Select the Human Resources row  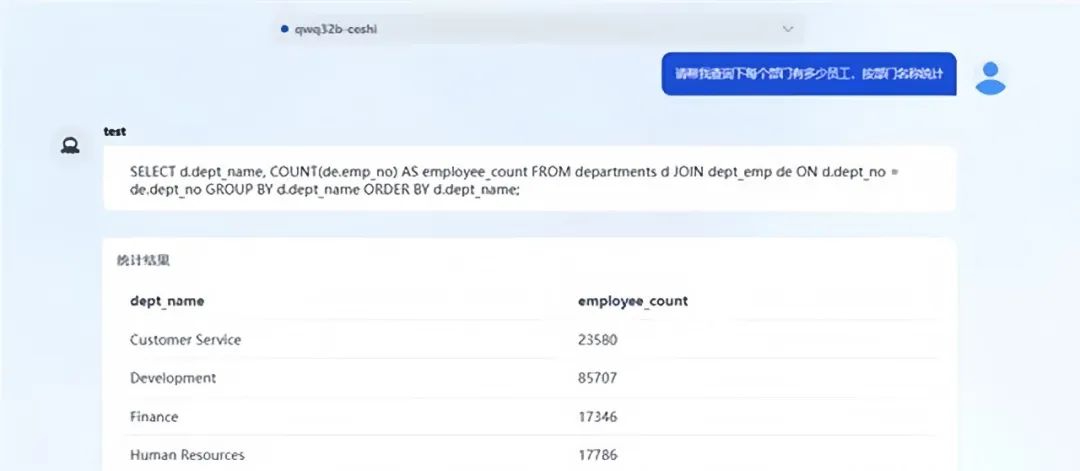click(187, 455)
